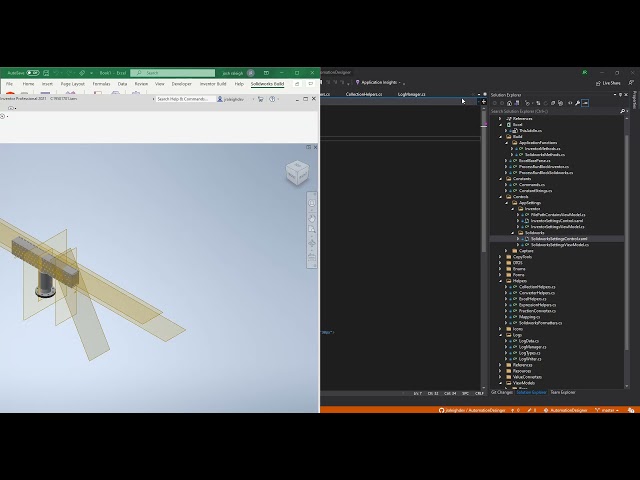
Task: Open the Excel Home tab
Action: (28, 84)
